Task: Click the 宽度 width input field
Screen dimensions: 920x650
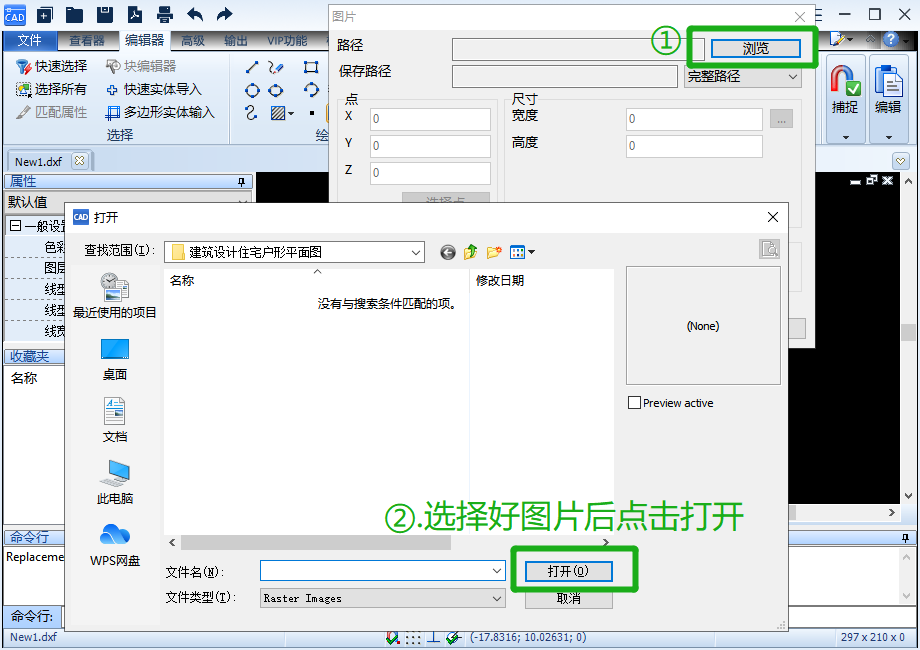Action: coord(694,119)
